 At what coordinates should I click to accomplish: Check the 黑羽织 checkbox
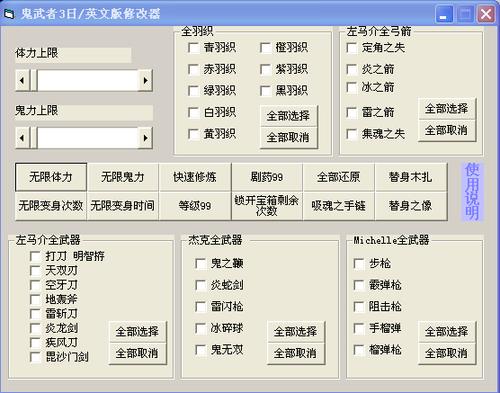(265, 91)
